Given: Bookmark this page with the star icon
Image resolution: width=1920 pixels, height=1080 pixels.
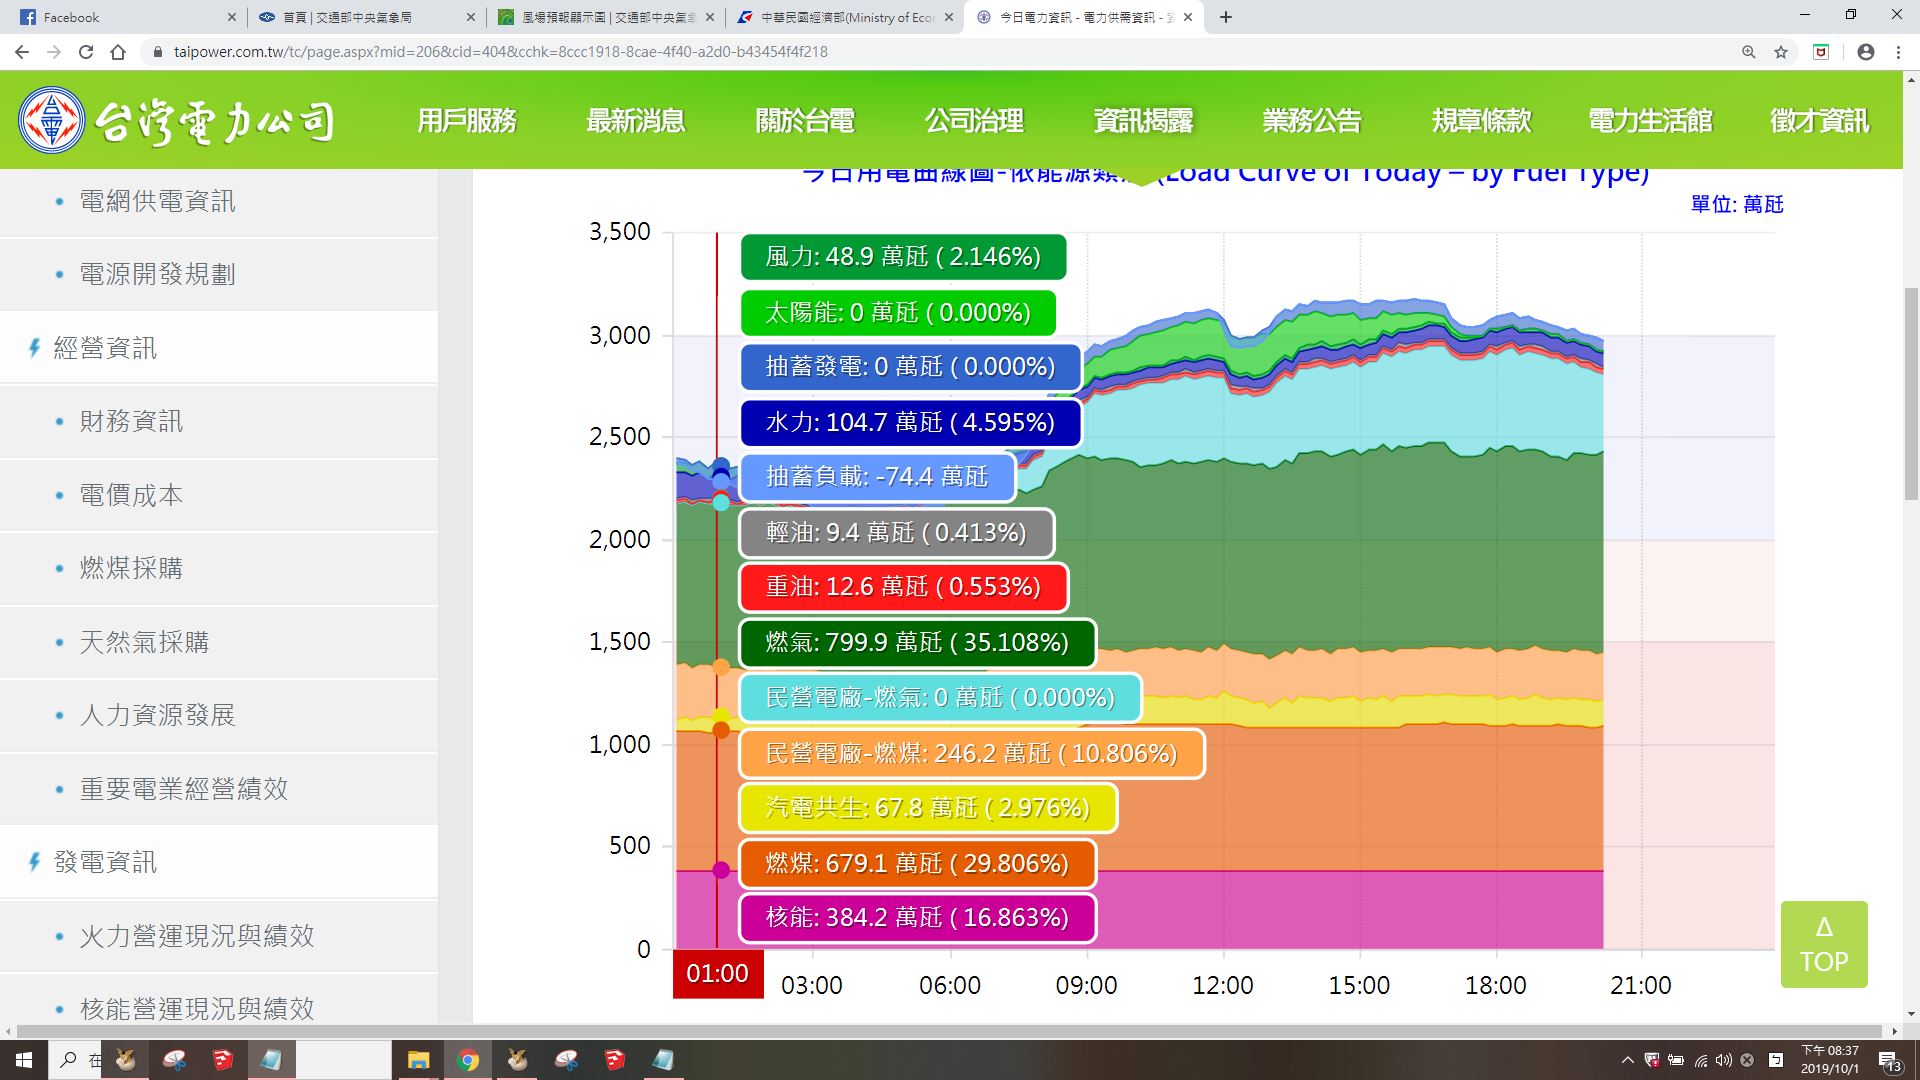Looking at the screenshot, I should tap(1781, 52).
